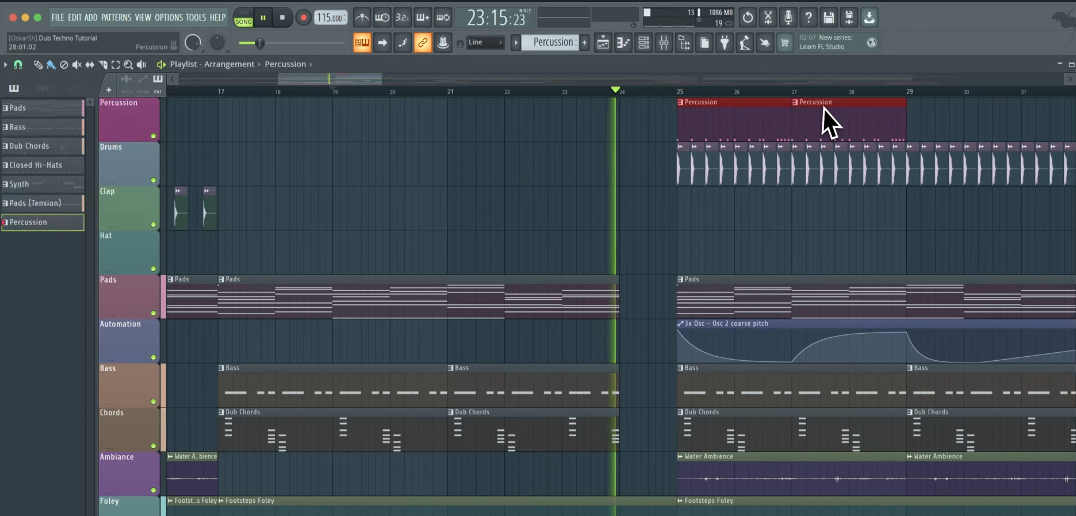Select the Delete tool in the Playlist toolbar

64,64
